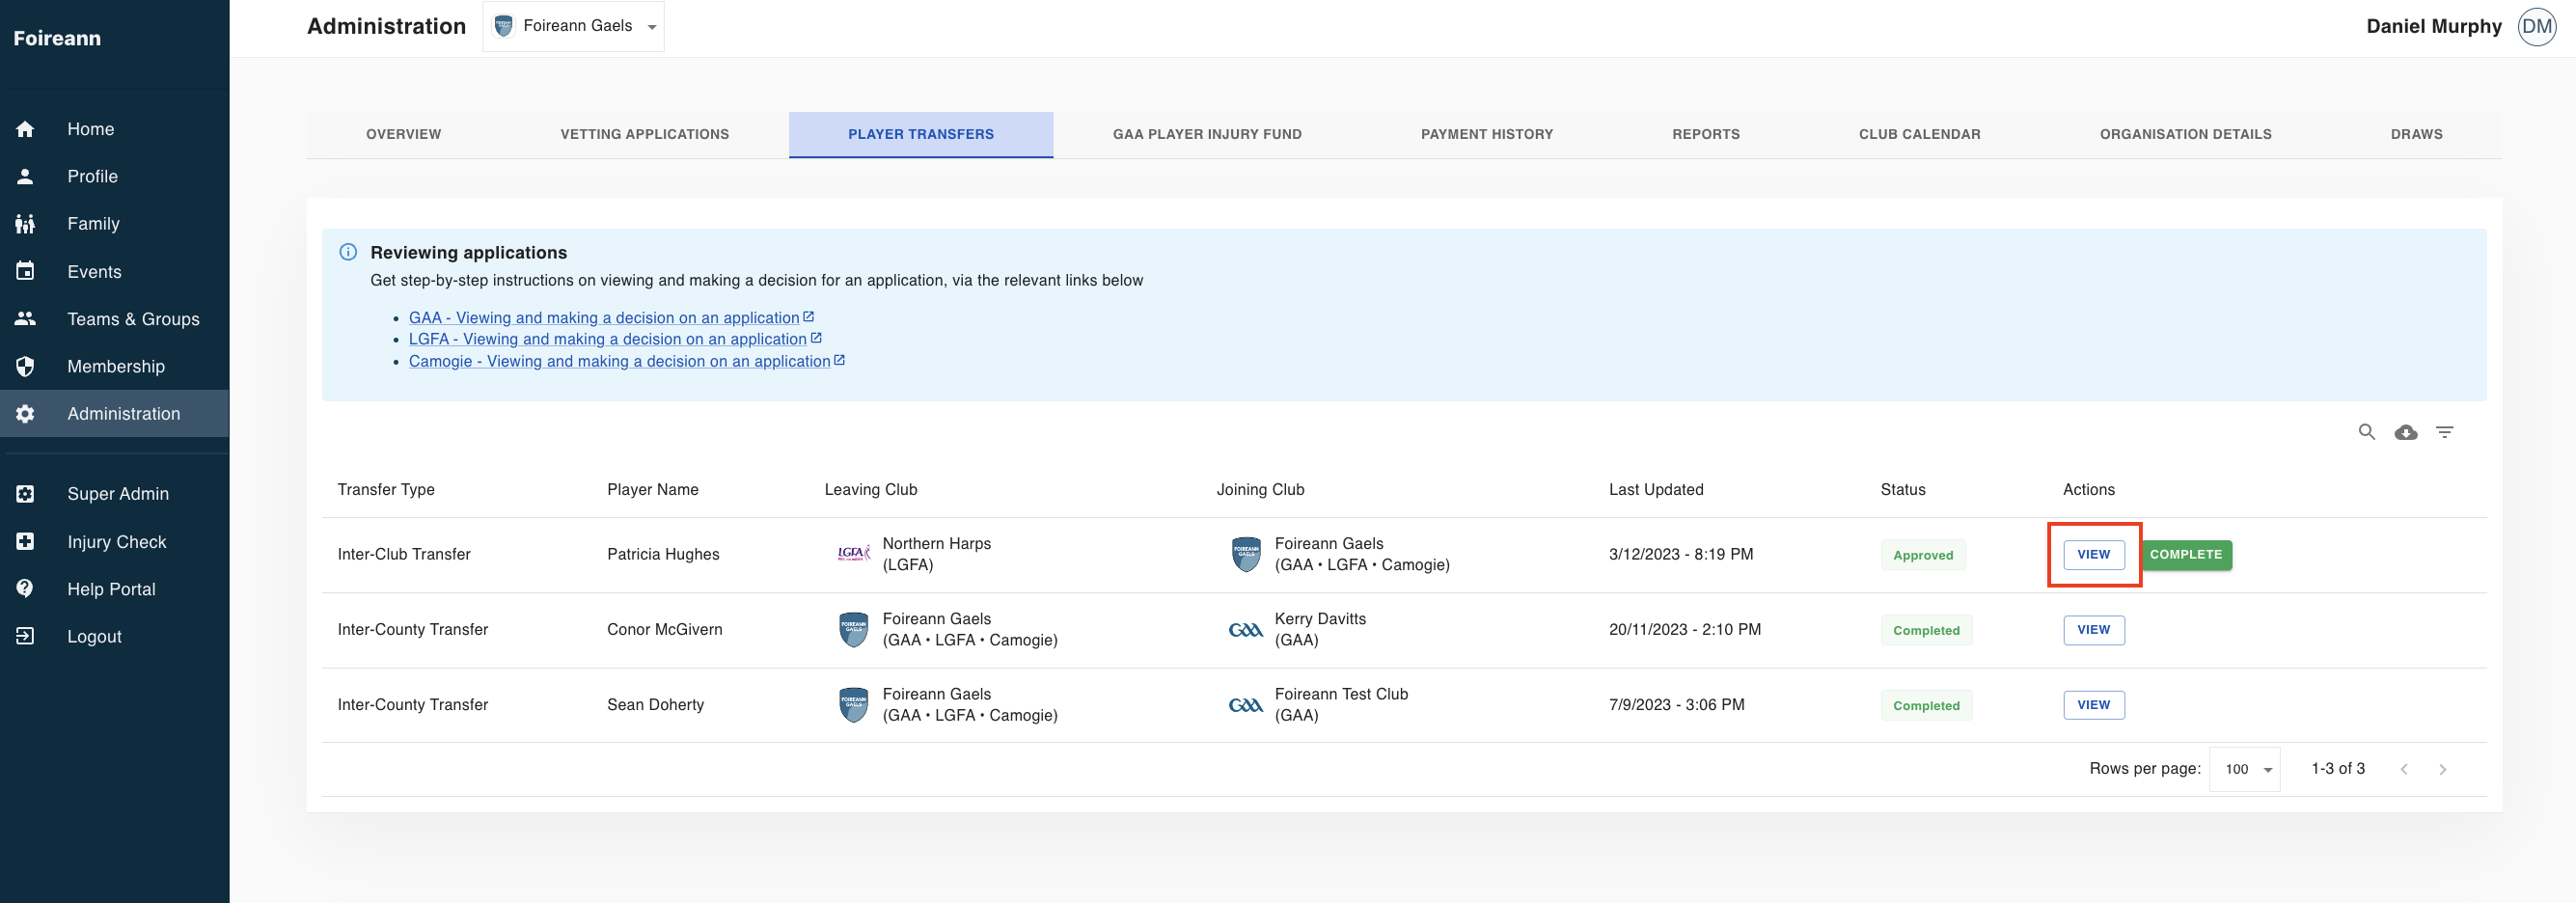Open GAA Player Injury Fund tab
The width and height of the screenshot is (2576, 903).
1207,134
